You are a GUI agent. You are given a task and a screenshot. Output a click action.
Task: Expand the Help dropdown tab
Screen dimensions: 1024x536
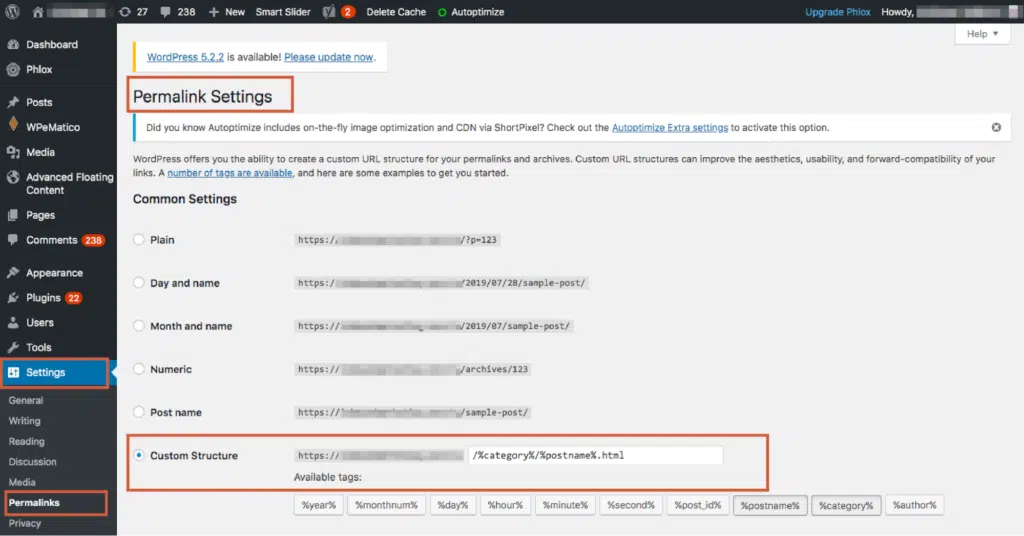983,34
